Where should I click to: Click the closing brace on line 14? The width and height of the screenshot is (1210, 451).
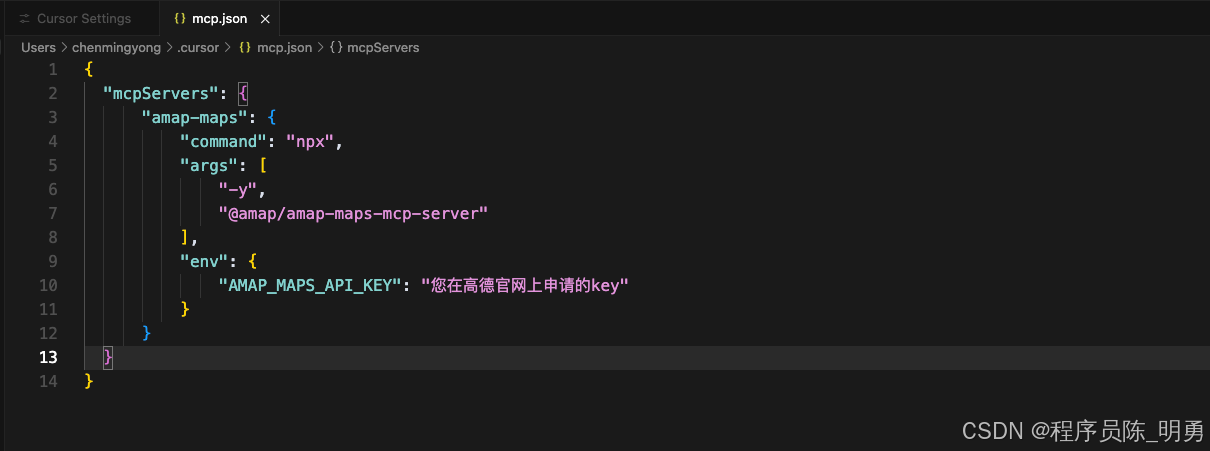click(89, 381)
